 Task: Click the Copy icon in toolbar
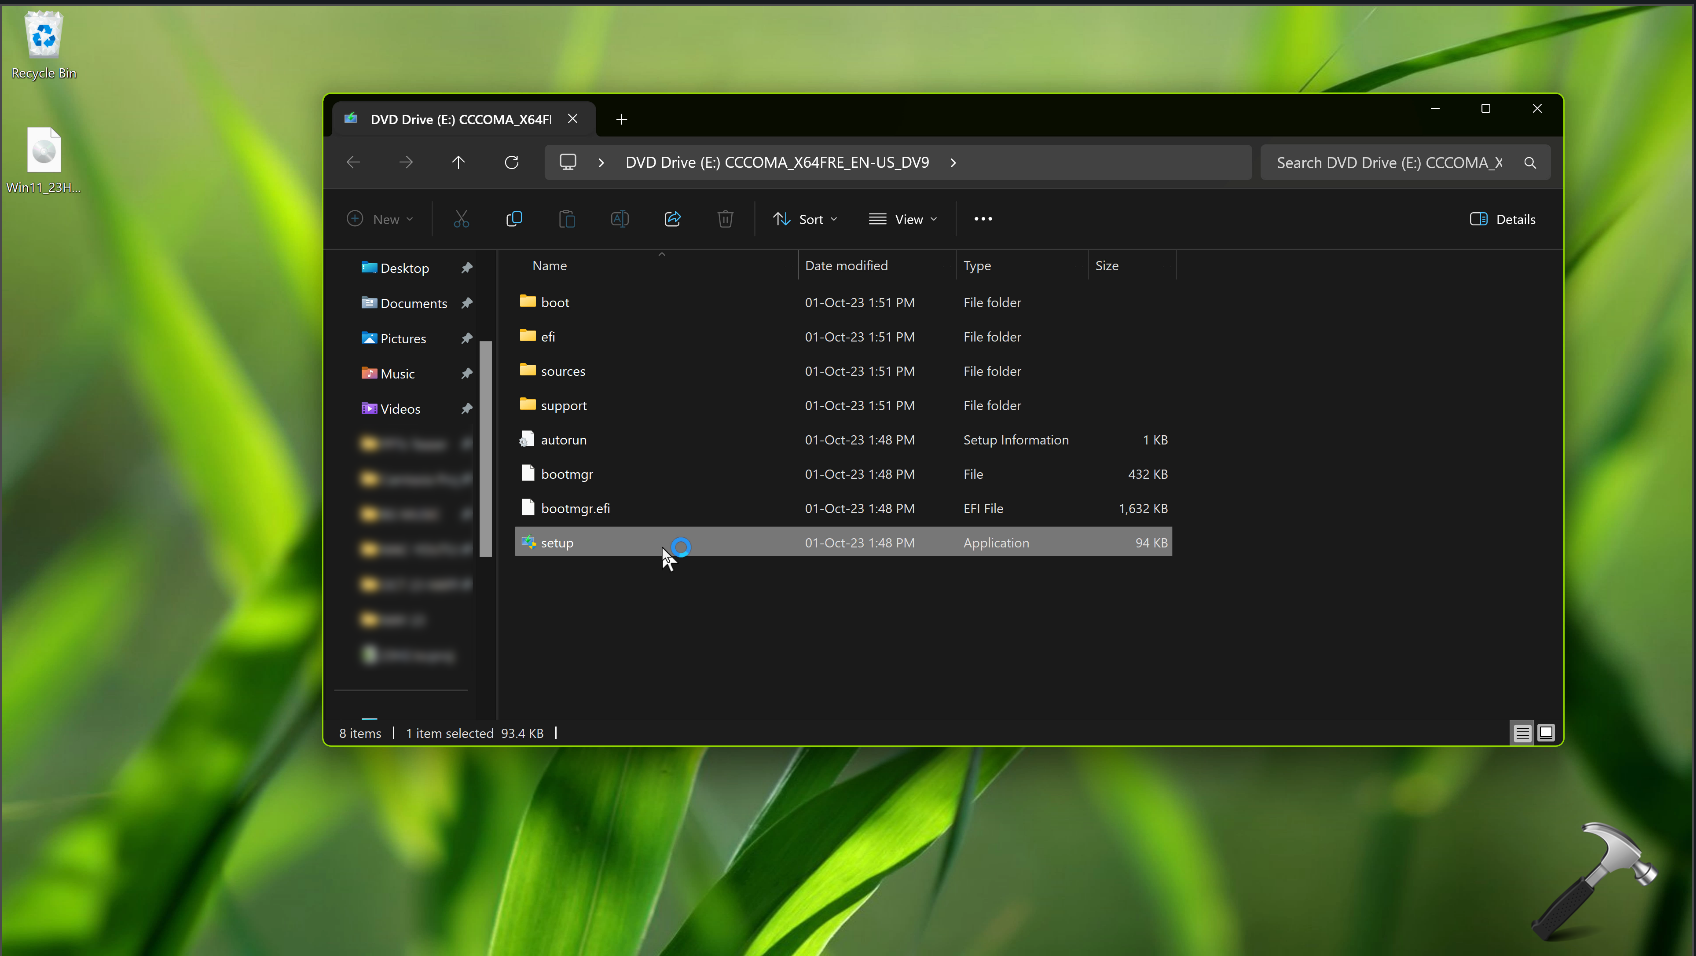point(514,219)
